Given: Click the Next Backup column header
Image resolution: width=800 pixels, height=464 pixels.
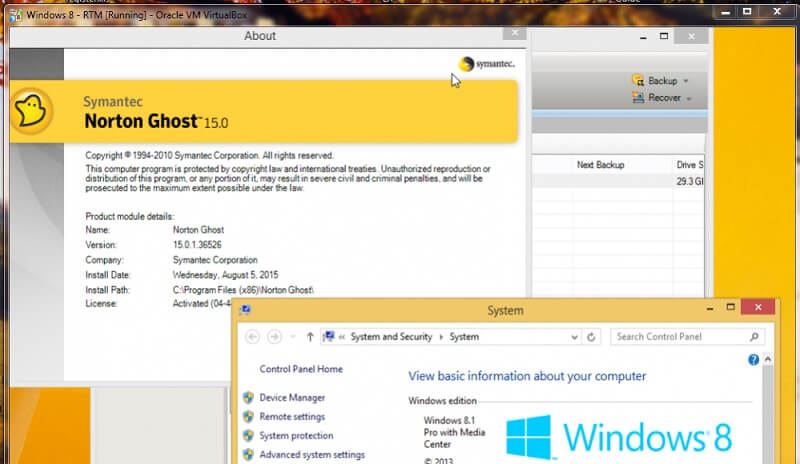Looking at the screenshot, I should pos(601,165).
